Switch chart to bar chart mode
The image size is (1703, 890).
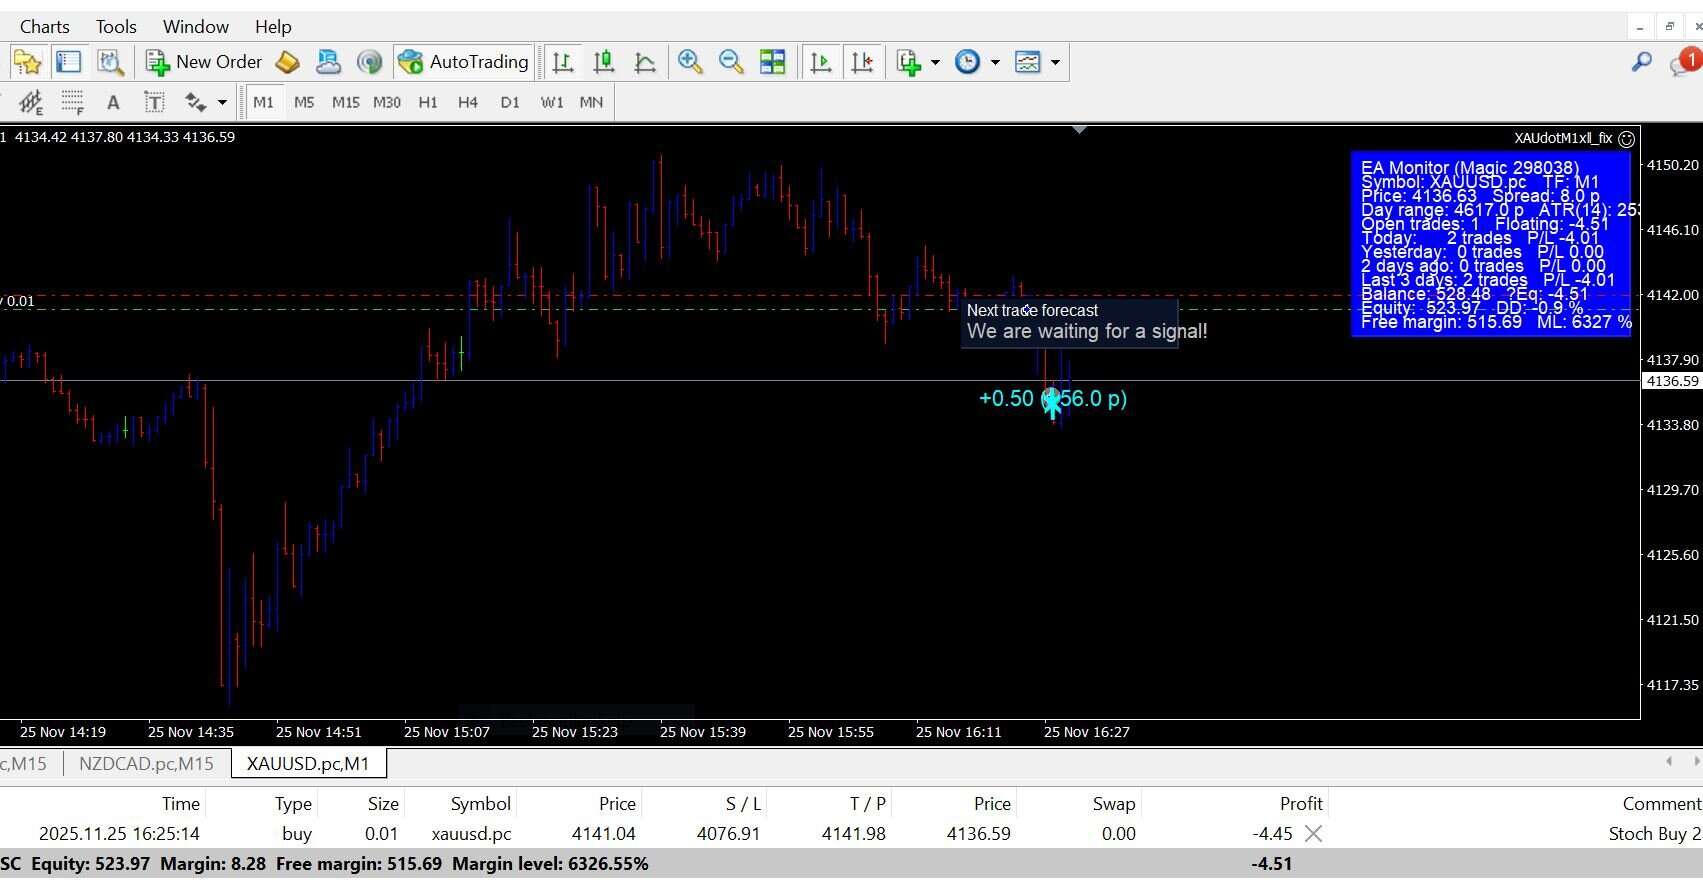pos(563,62)
